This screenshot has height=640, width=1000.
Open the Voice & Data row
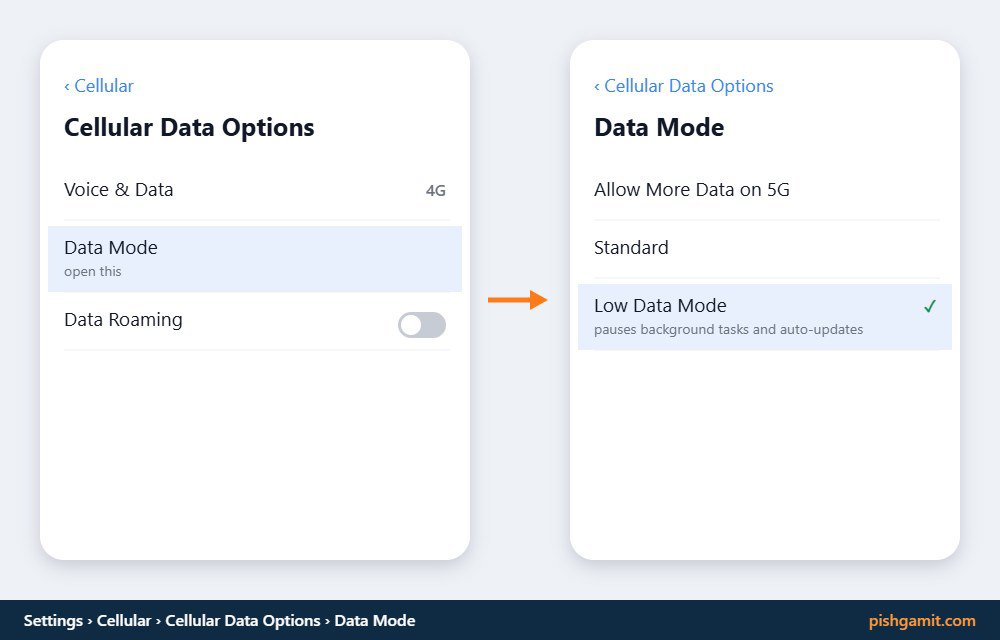[x=254, y=190]
